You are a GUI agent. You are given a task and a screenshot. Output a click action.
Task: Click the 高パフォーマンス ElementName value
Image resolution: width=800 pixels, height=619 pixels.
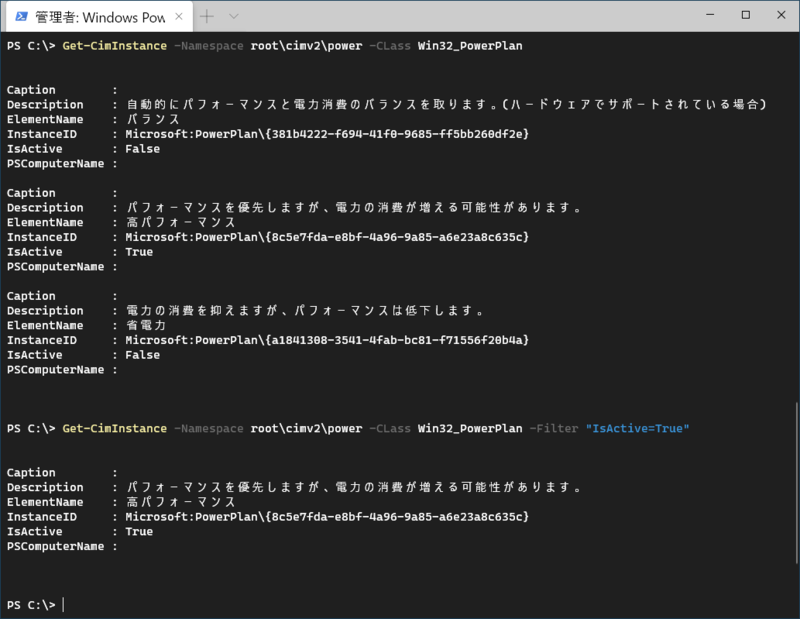coord(181,222)
